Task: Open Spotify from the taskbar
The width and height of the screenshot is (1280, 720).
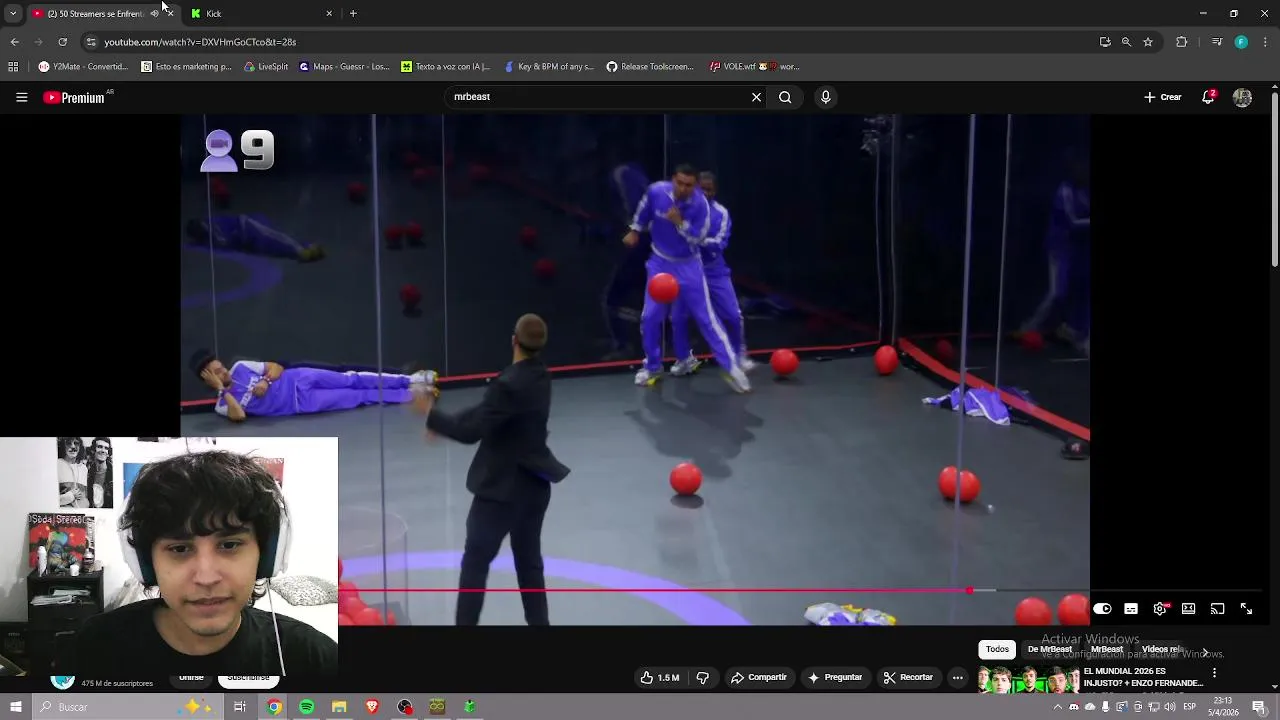Action: pos(306,707)
